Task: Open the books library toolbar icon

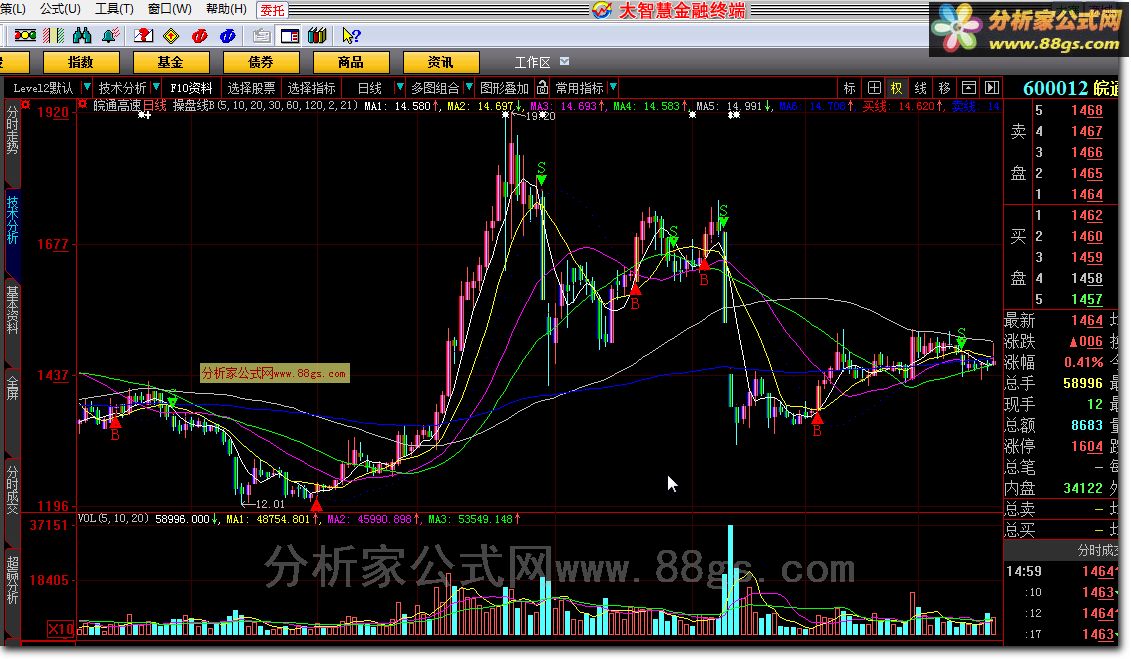Action: point(317,35)
